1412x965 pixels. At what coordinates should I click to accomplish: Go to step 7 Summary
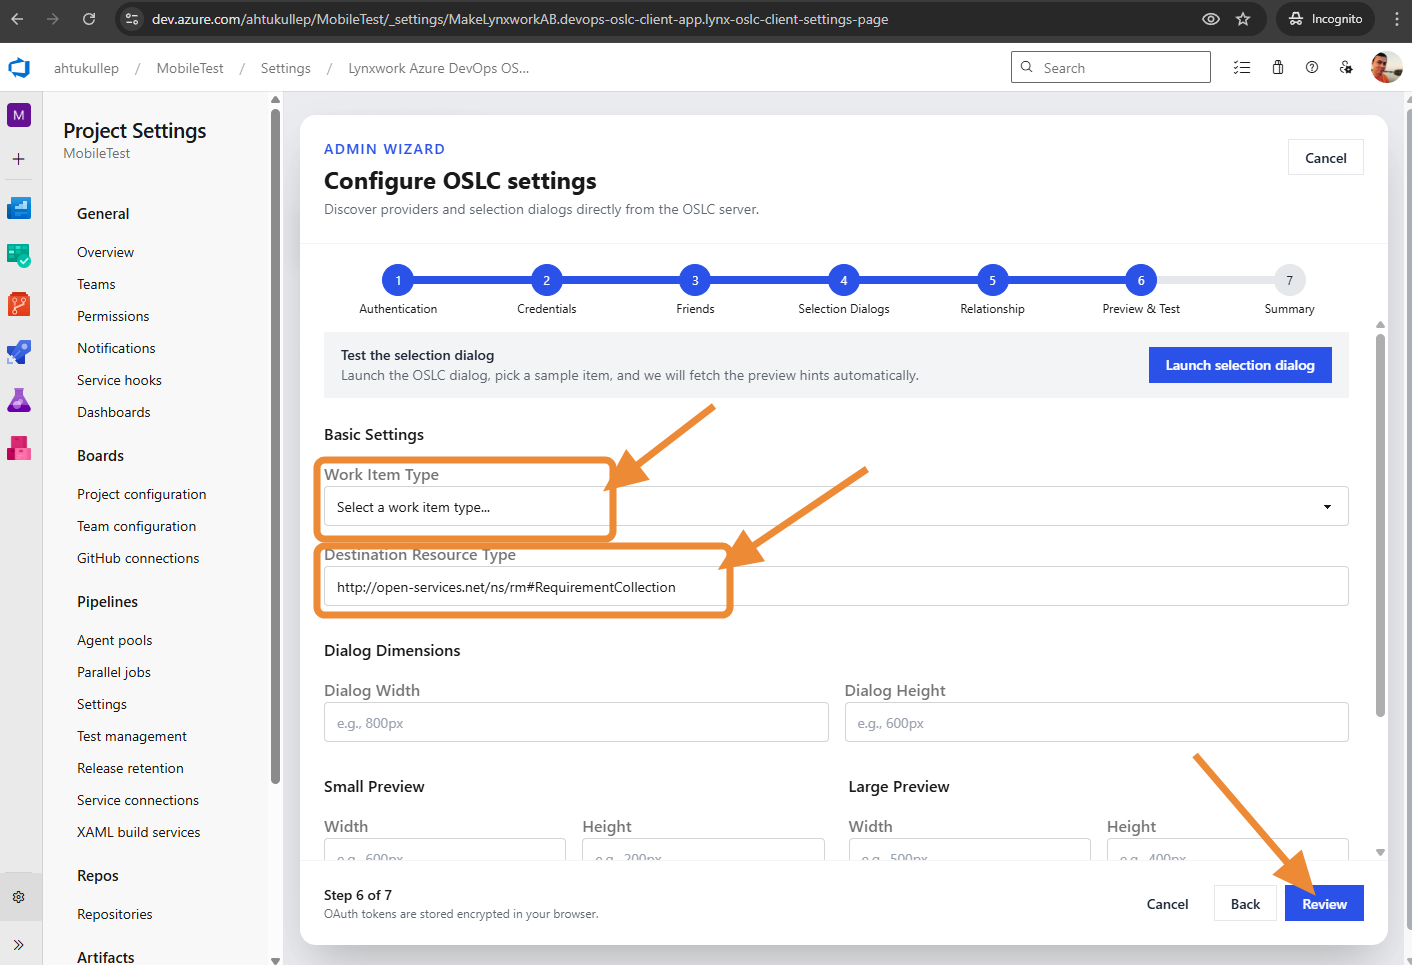(1290, 281)
